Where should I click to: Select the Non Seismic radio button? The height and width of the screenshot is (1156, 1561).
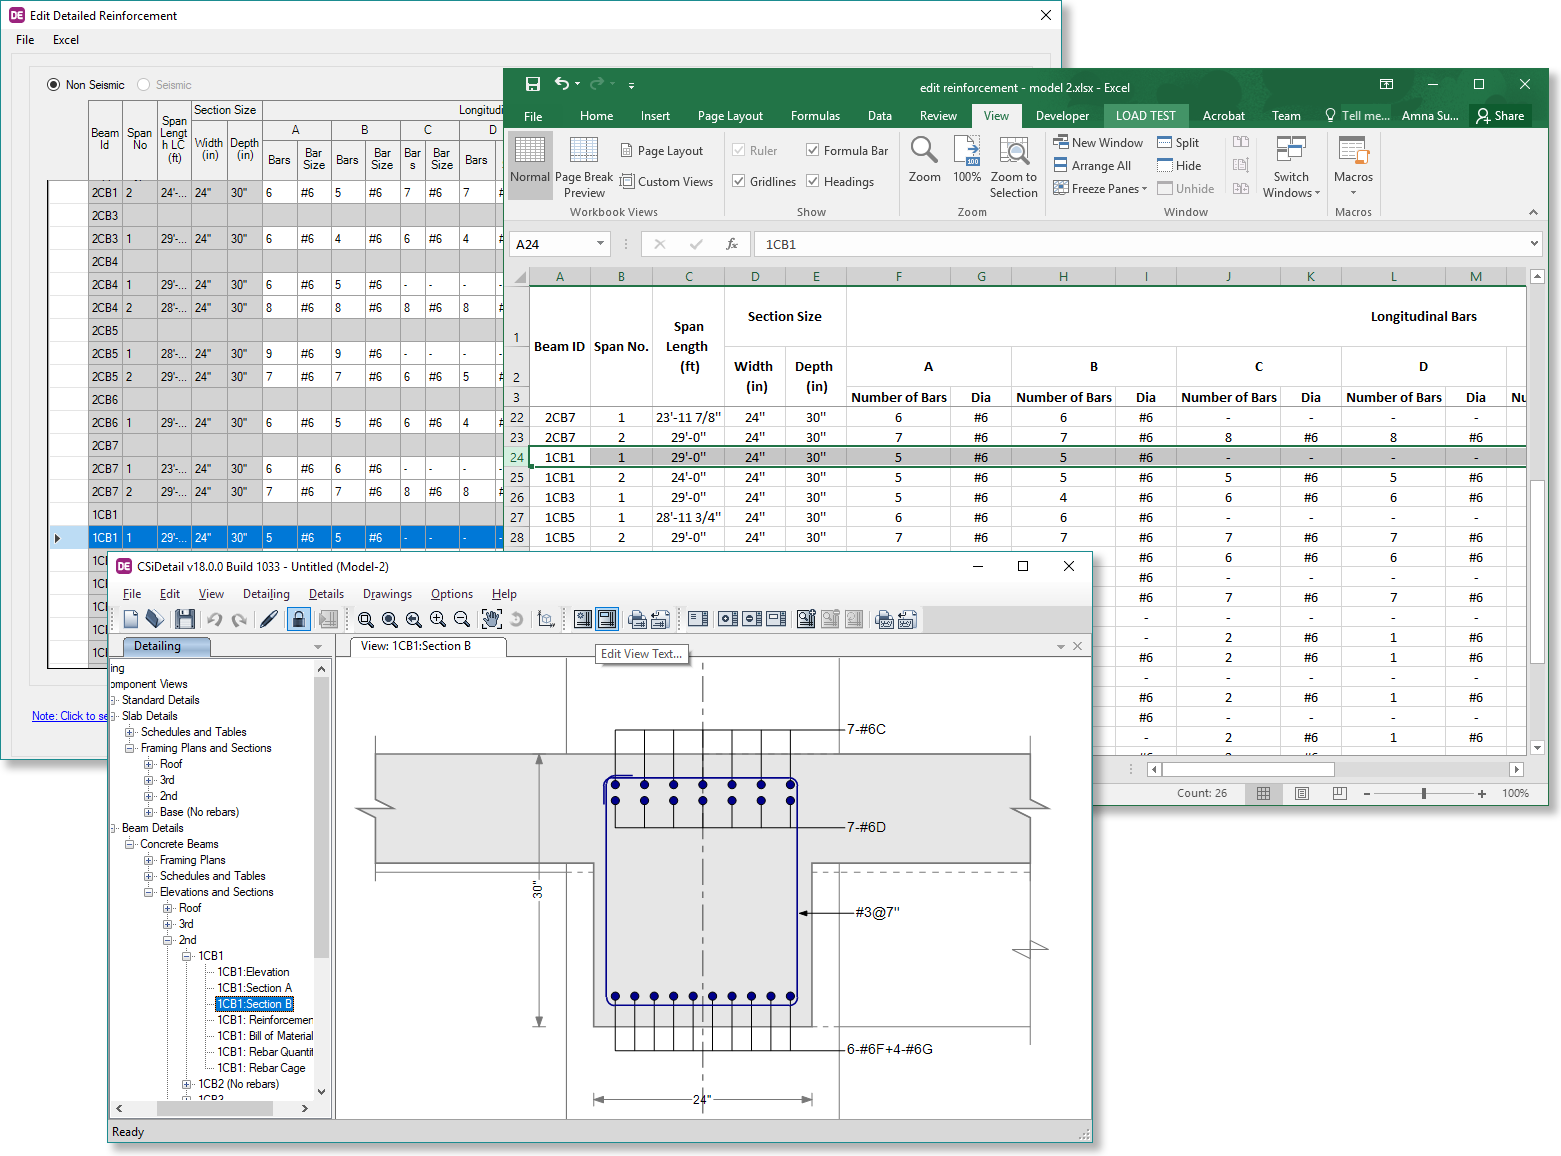[x=54, y=85]
